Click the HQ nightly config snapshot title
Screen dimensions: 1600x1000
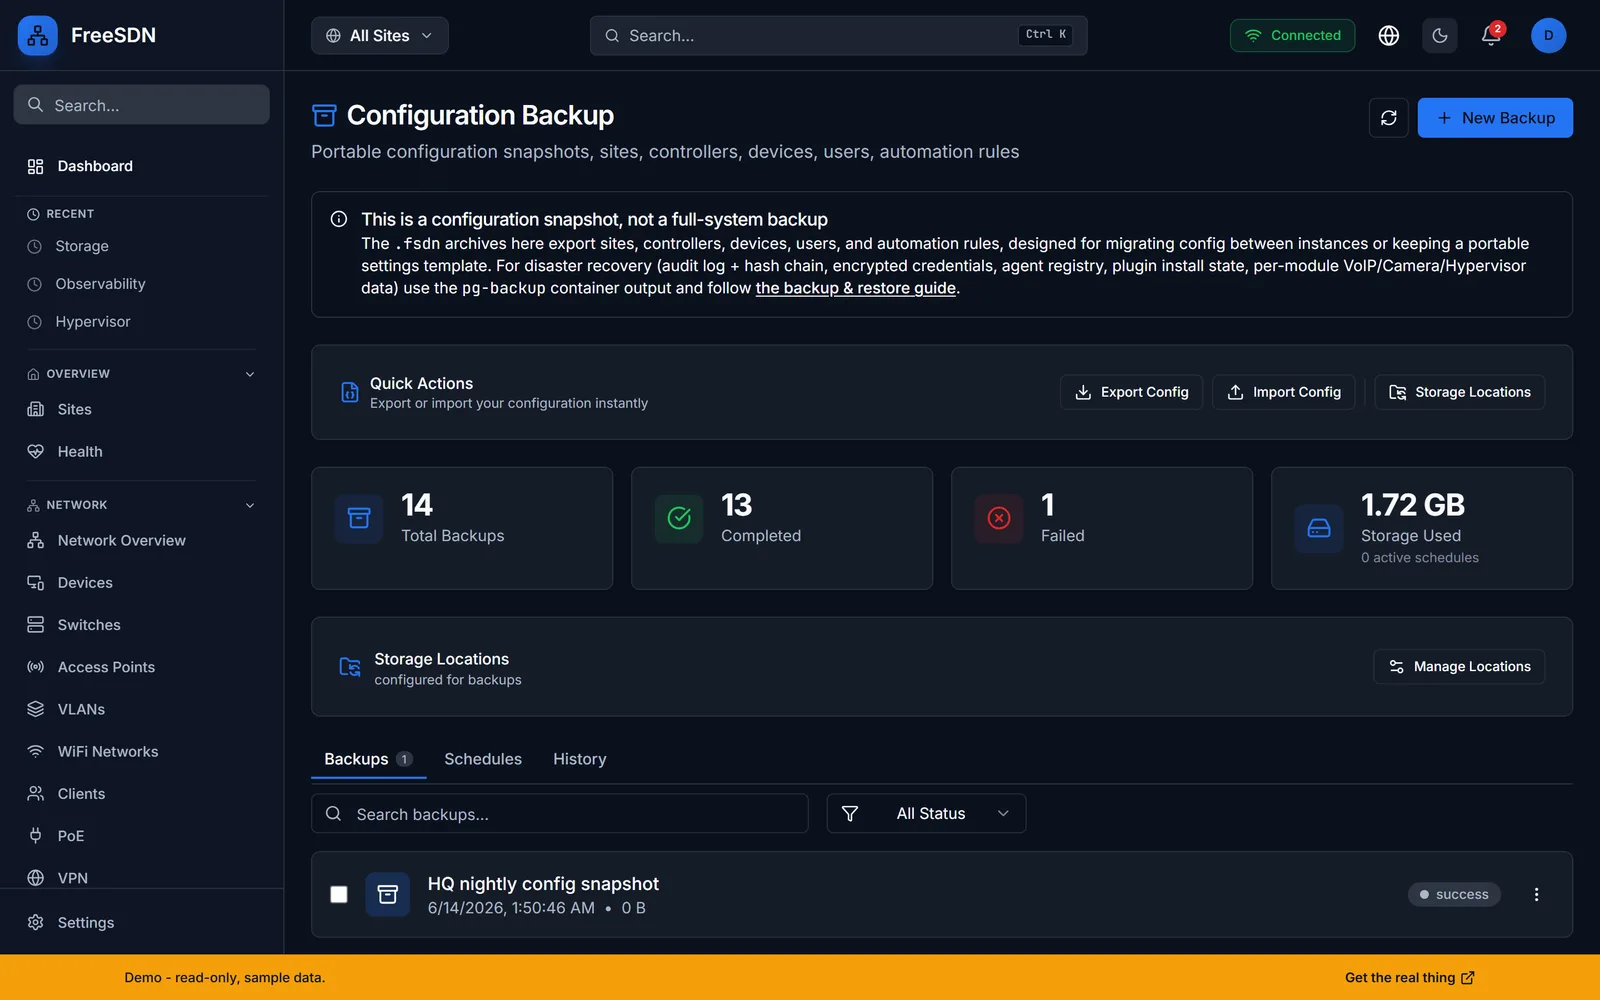pyautogui.click(x=543, y=884)
